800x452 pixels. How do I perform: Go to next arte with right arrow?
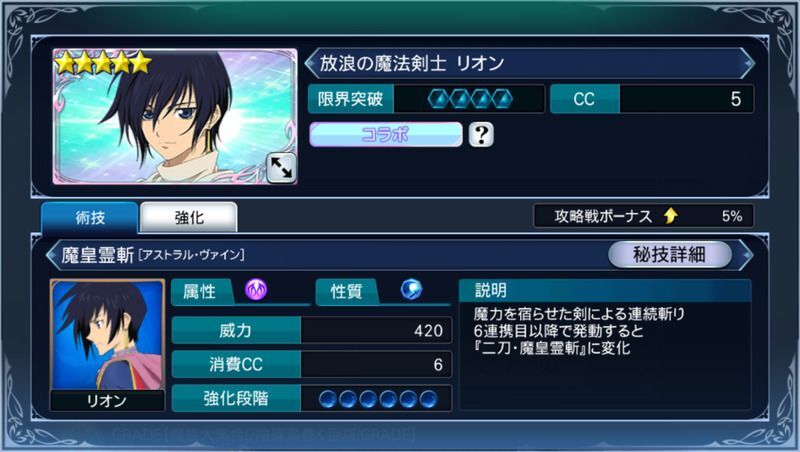point(746,254)
